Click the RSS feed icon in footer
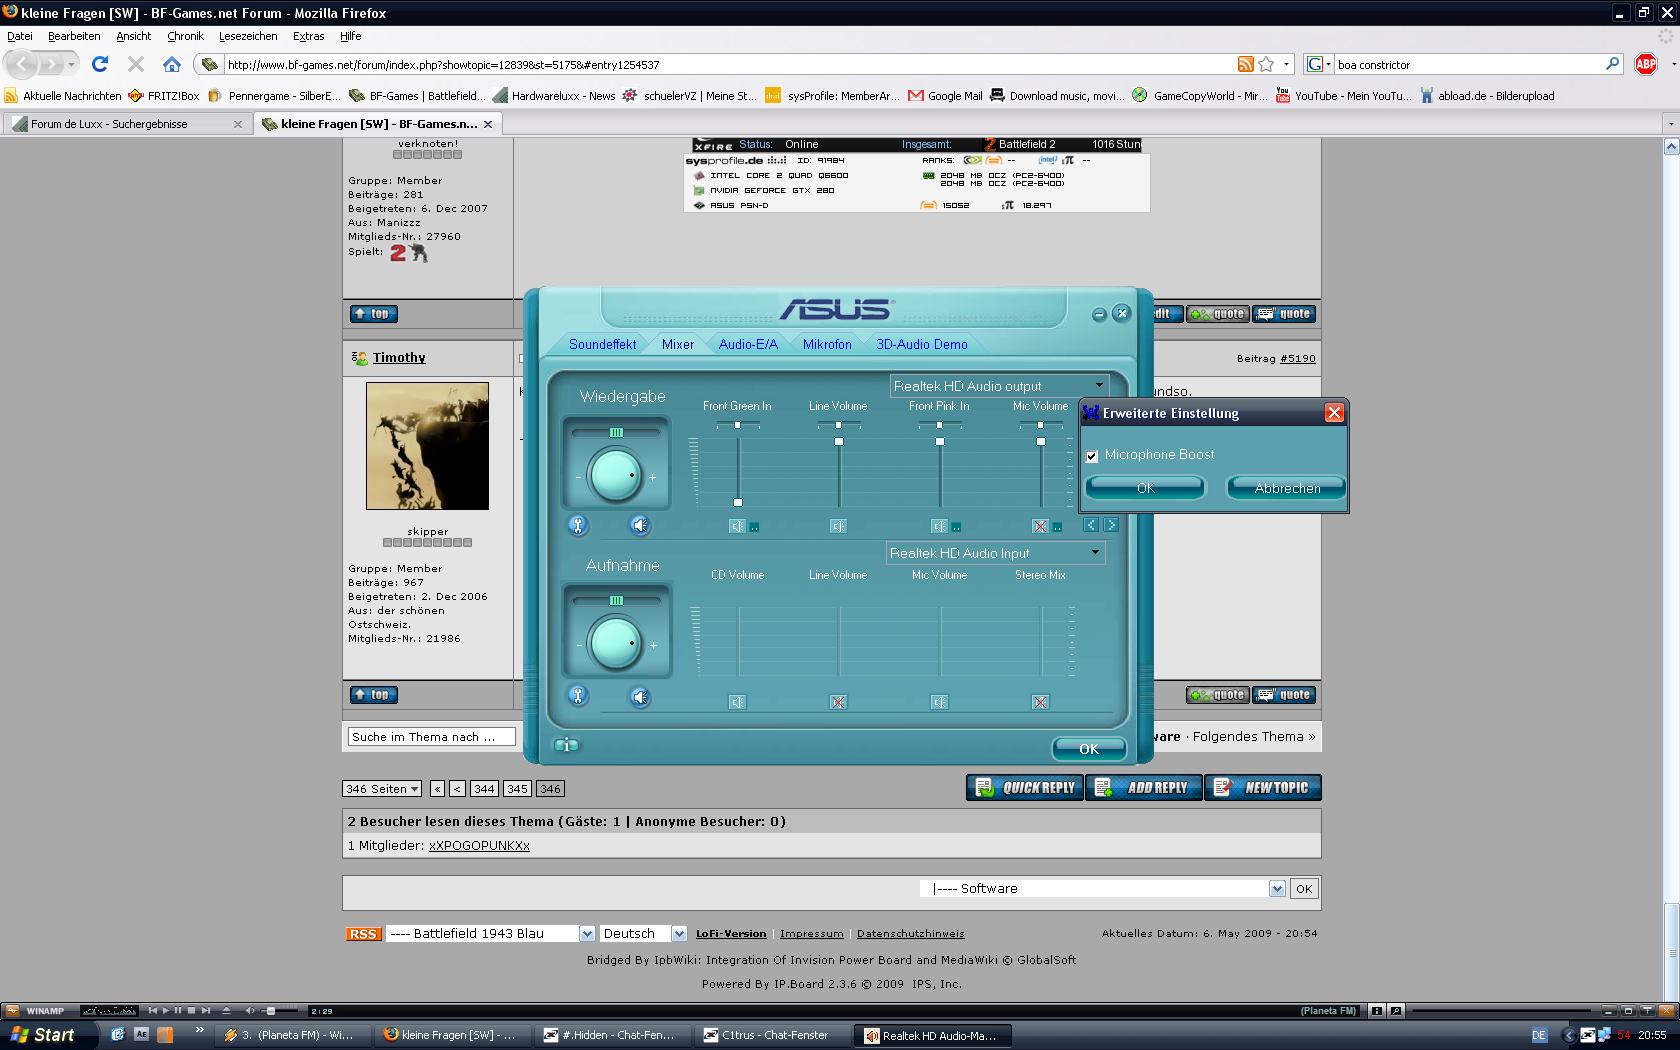Viewport: 1680px width, 1050px height. pyautogui.click(x=363, y=934)
